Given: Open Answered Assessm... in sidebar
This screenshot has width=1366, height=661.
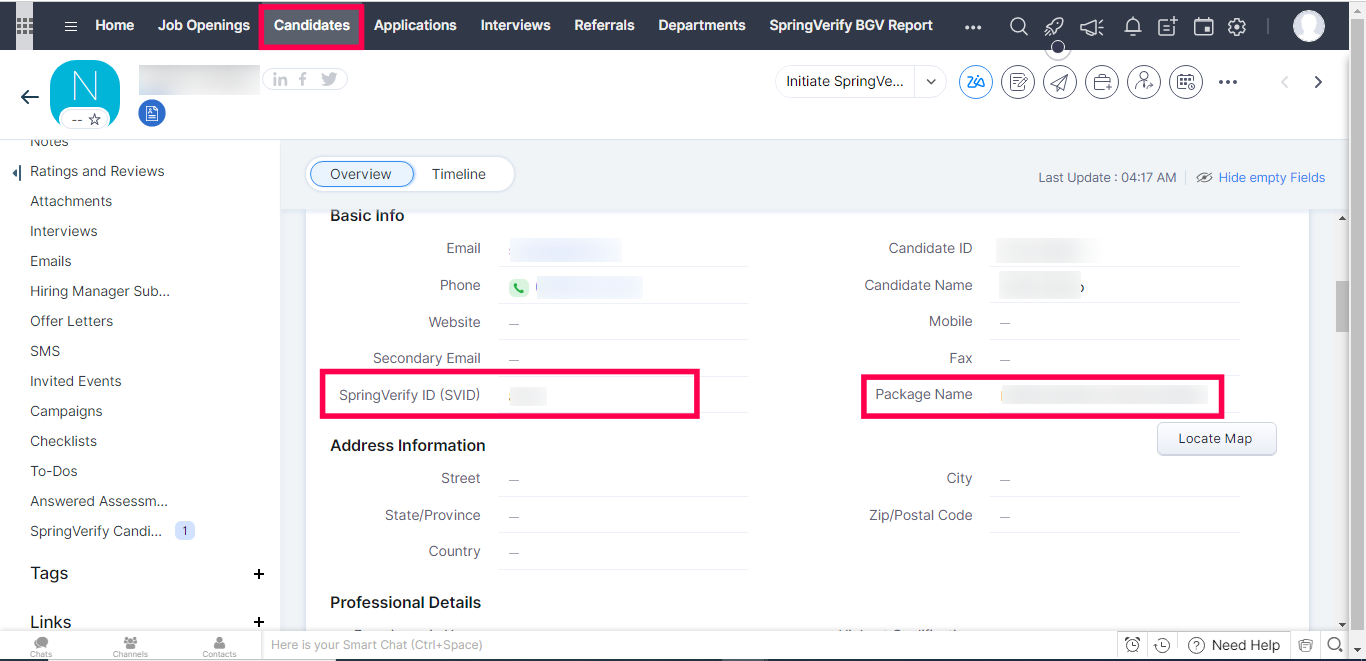Looking at the screenshot, I should click(x=99, y=501).
